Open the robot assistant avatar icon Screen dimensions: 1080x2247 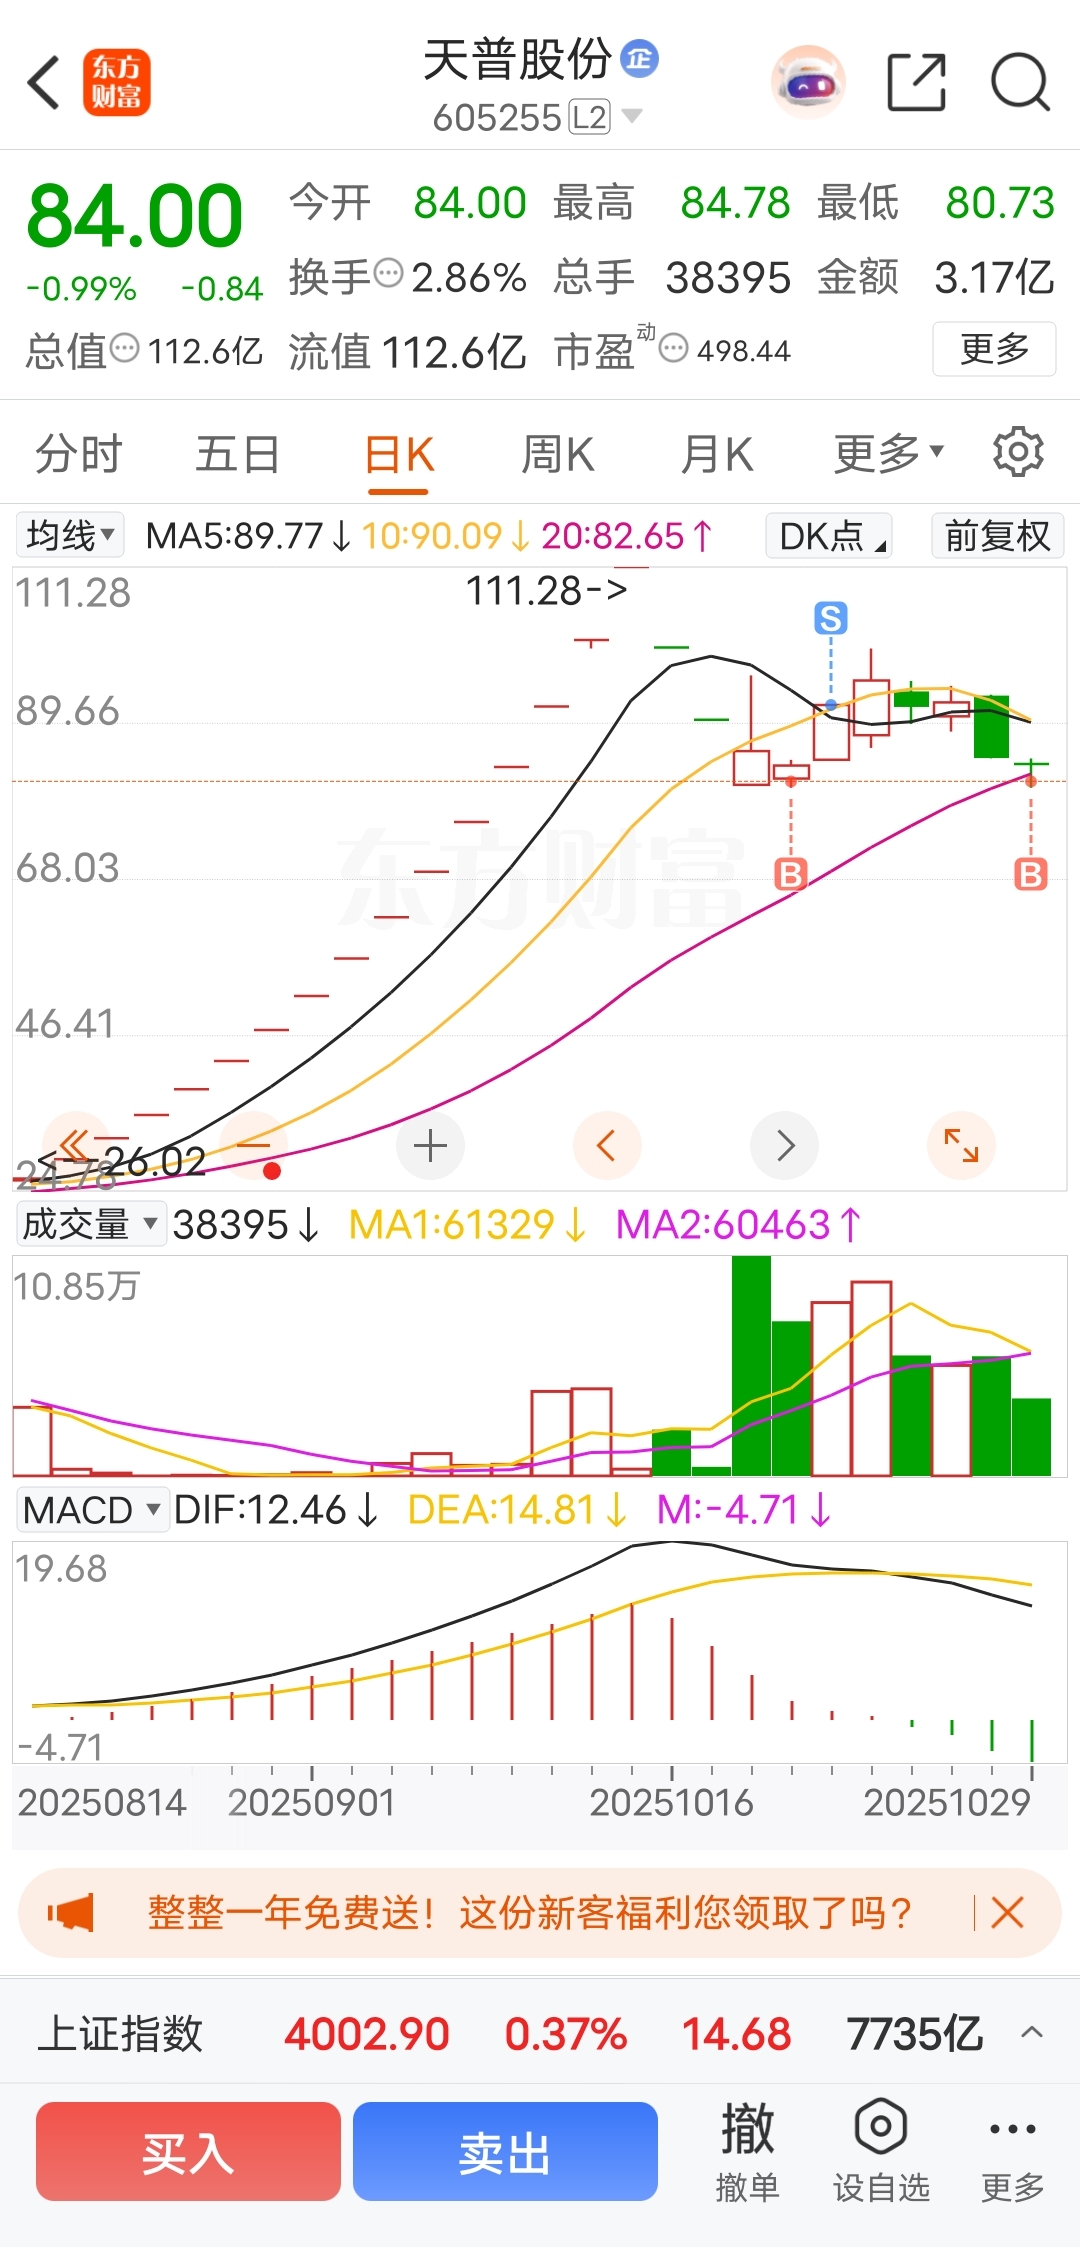coord(808,82)
